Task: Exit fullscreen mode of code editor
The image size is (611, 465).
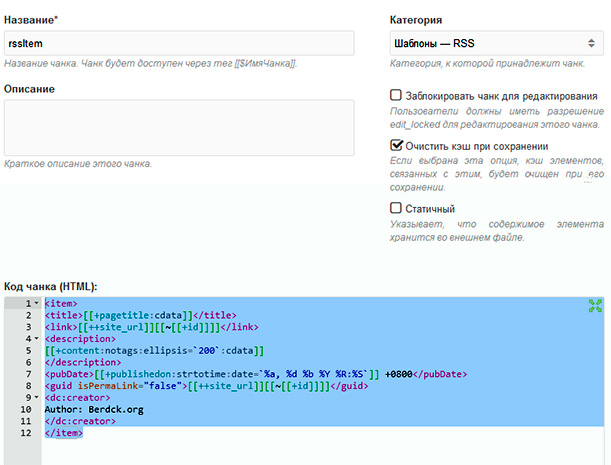Action: [x=595, y=306]
